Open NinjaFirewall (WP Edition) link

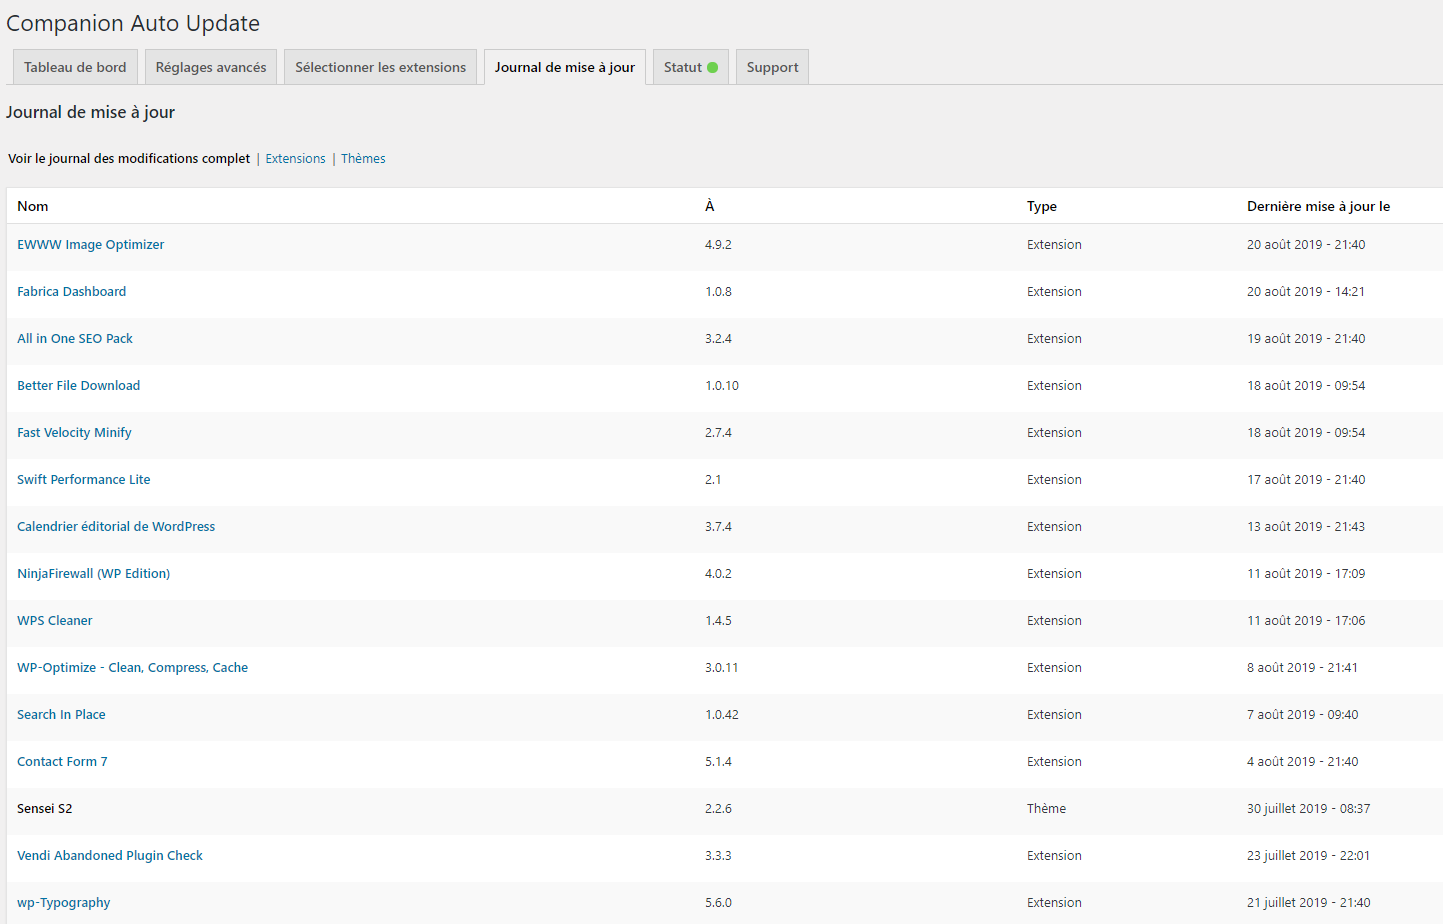pyautogui.click(x=93, y=573)
